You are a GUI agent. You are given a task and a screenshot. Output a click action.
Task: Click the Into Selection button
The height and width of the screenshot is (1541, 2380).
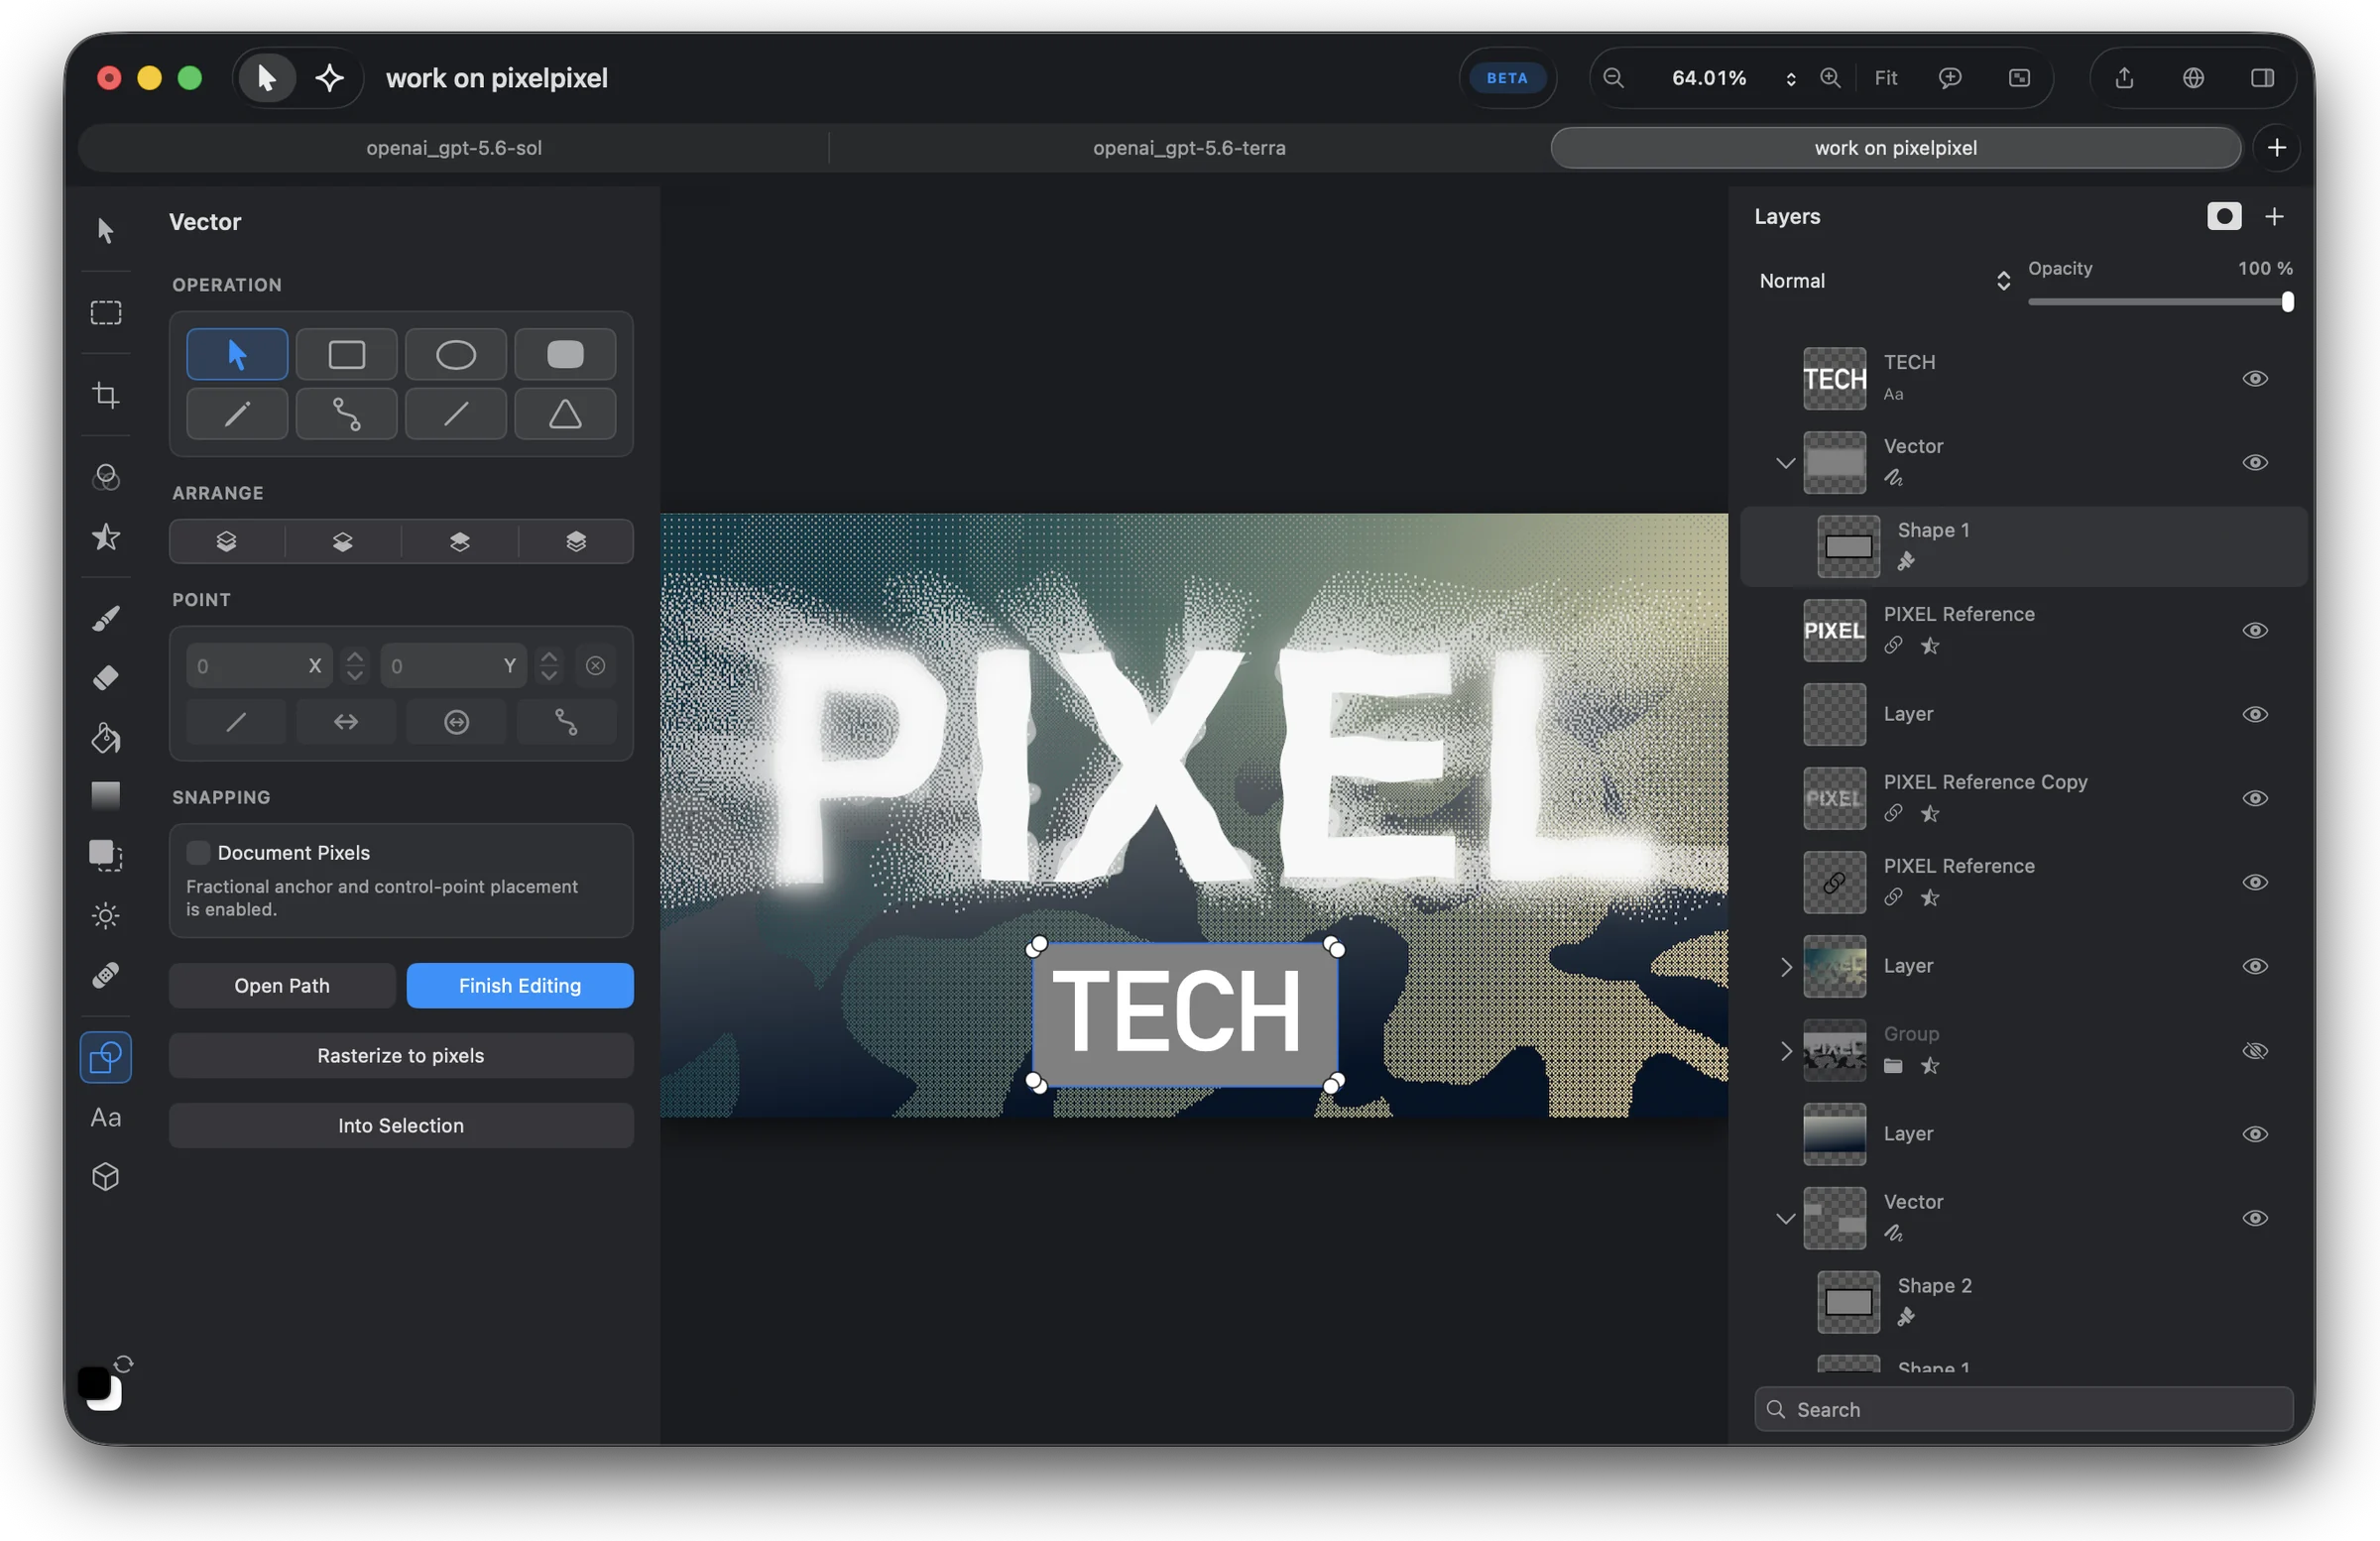coord(401,1126)
